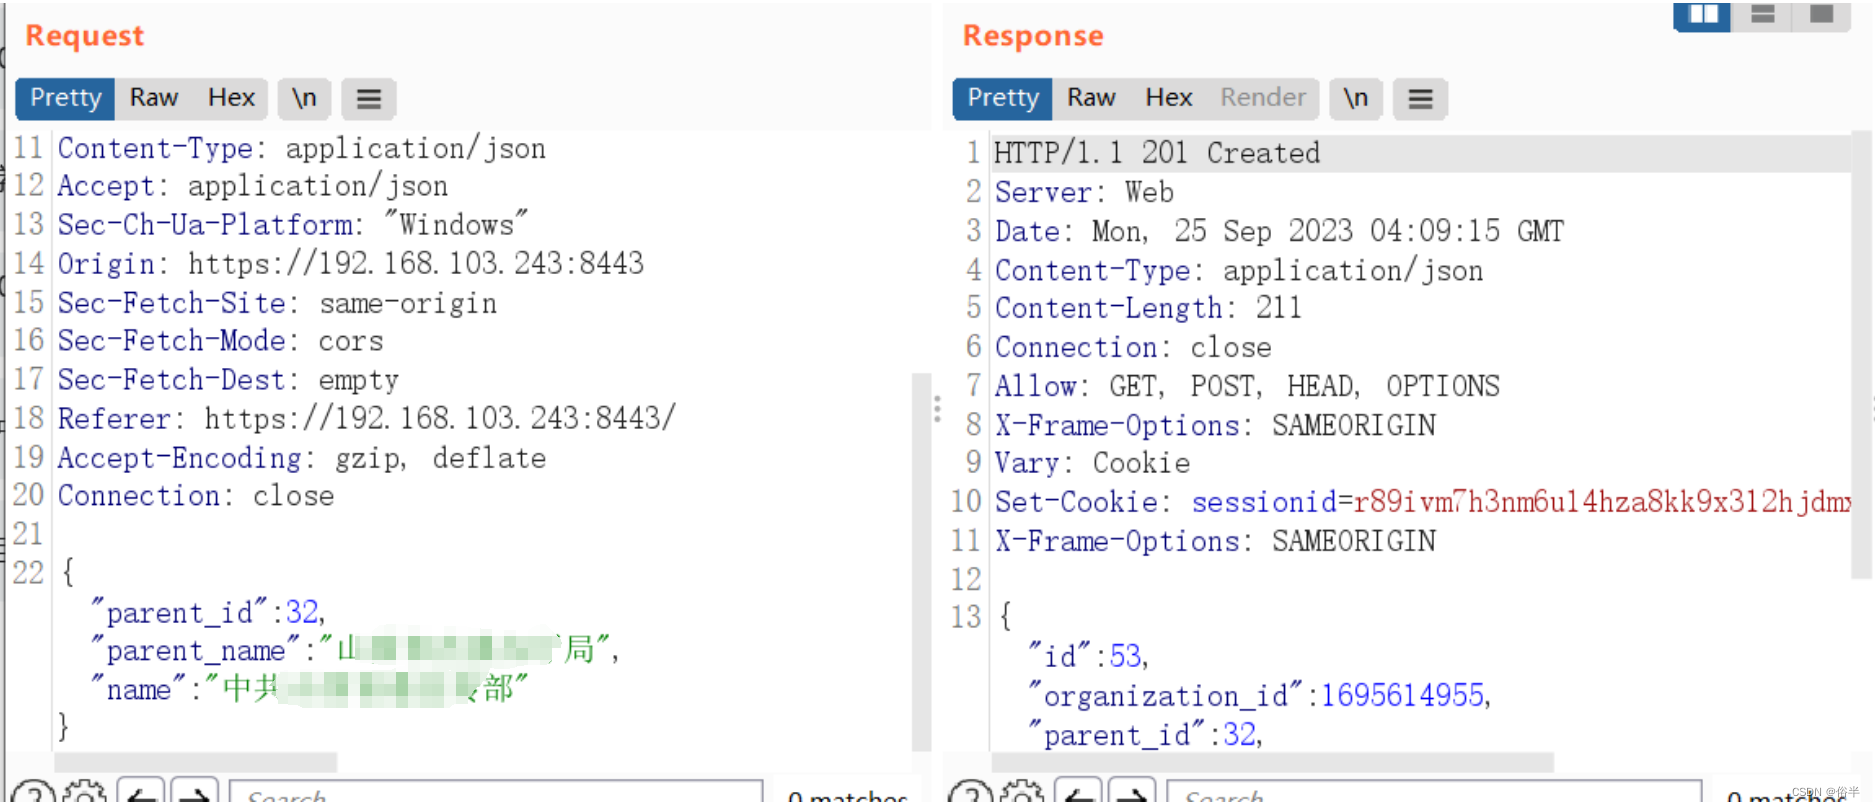
Task: Click the Set-Cookie sessionid header line
Action: 1423,502
